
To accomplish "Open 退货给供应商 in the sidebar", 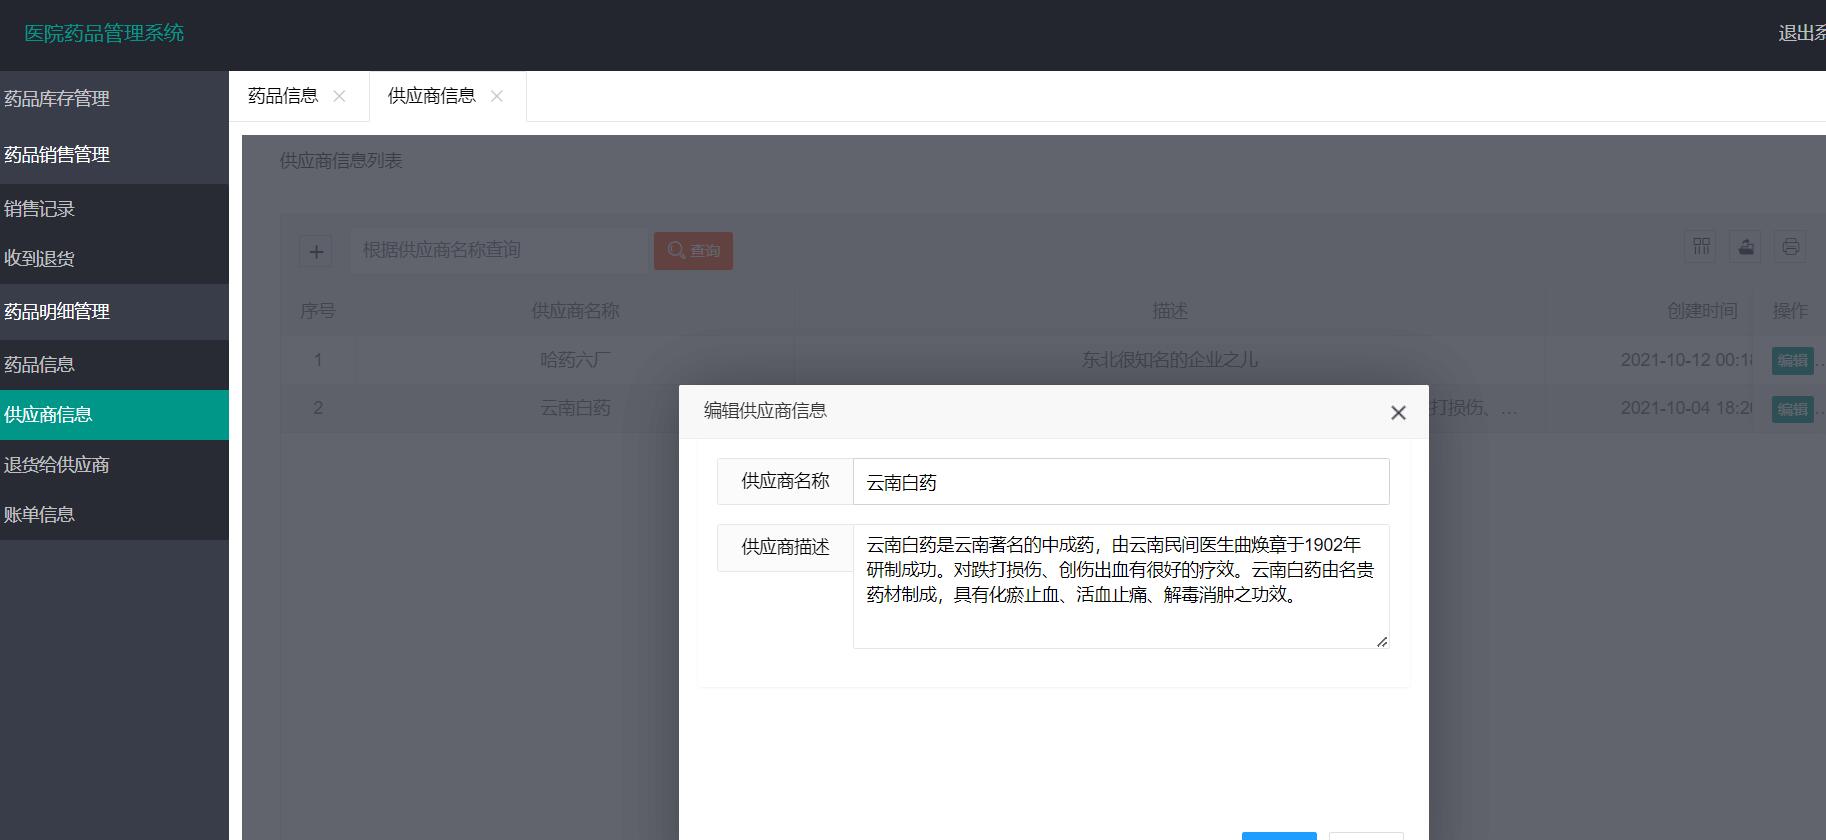I will (x=114, y=465).
